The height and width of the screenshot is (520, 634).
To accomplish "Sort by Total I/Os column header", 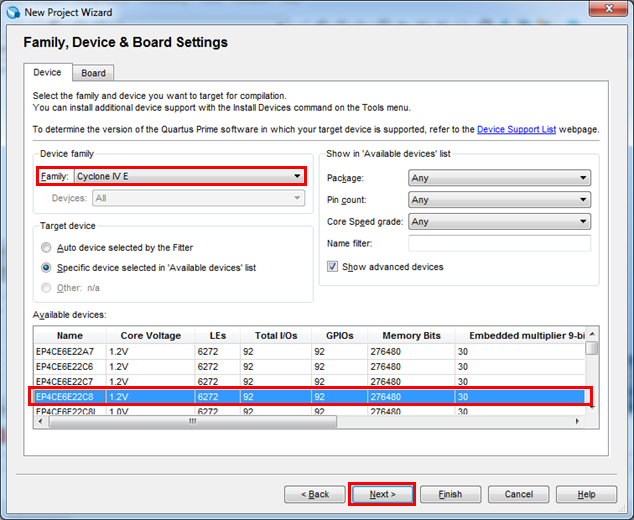I will pyautogui.click(x=276, y=336).
